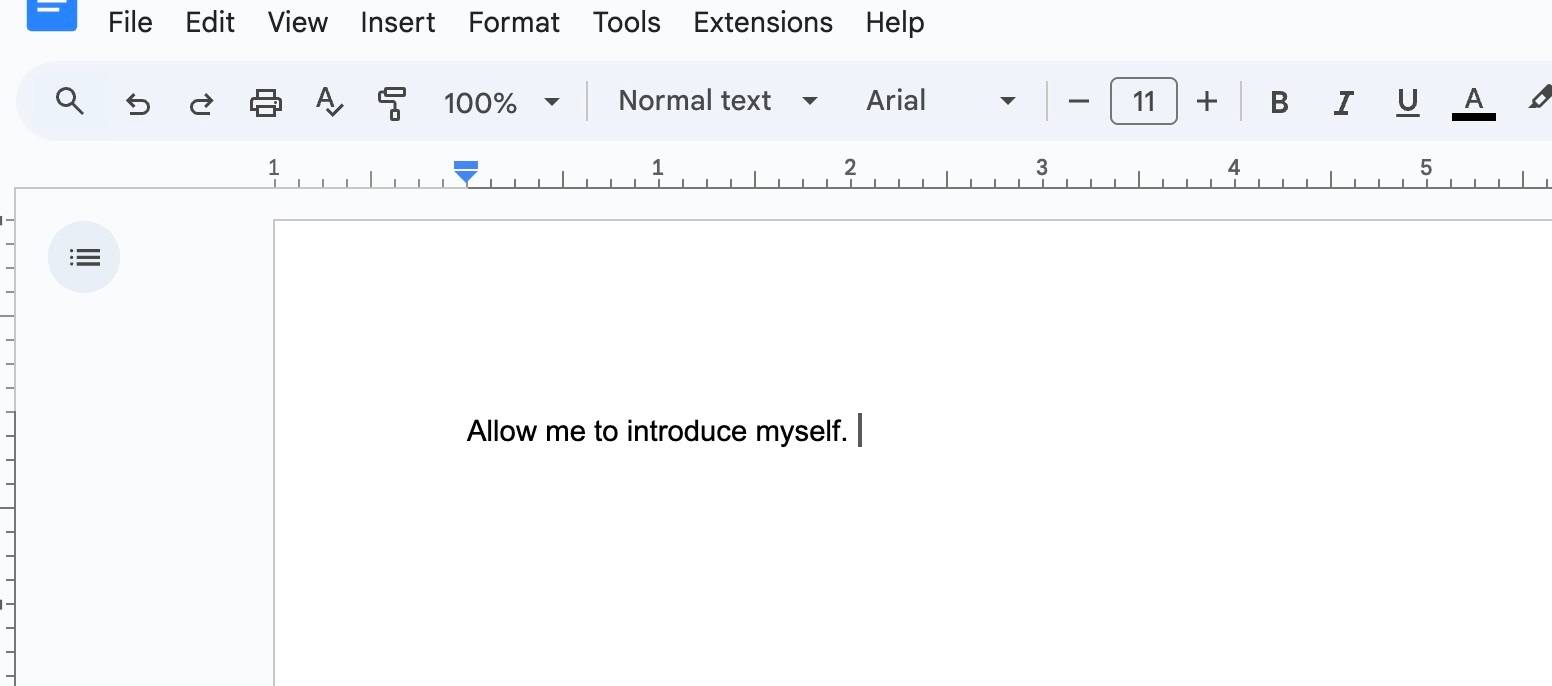Screen dimensions: 1552x686
Task: Toggle bold formatting
Action: coord(1278,102)
